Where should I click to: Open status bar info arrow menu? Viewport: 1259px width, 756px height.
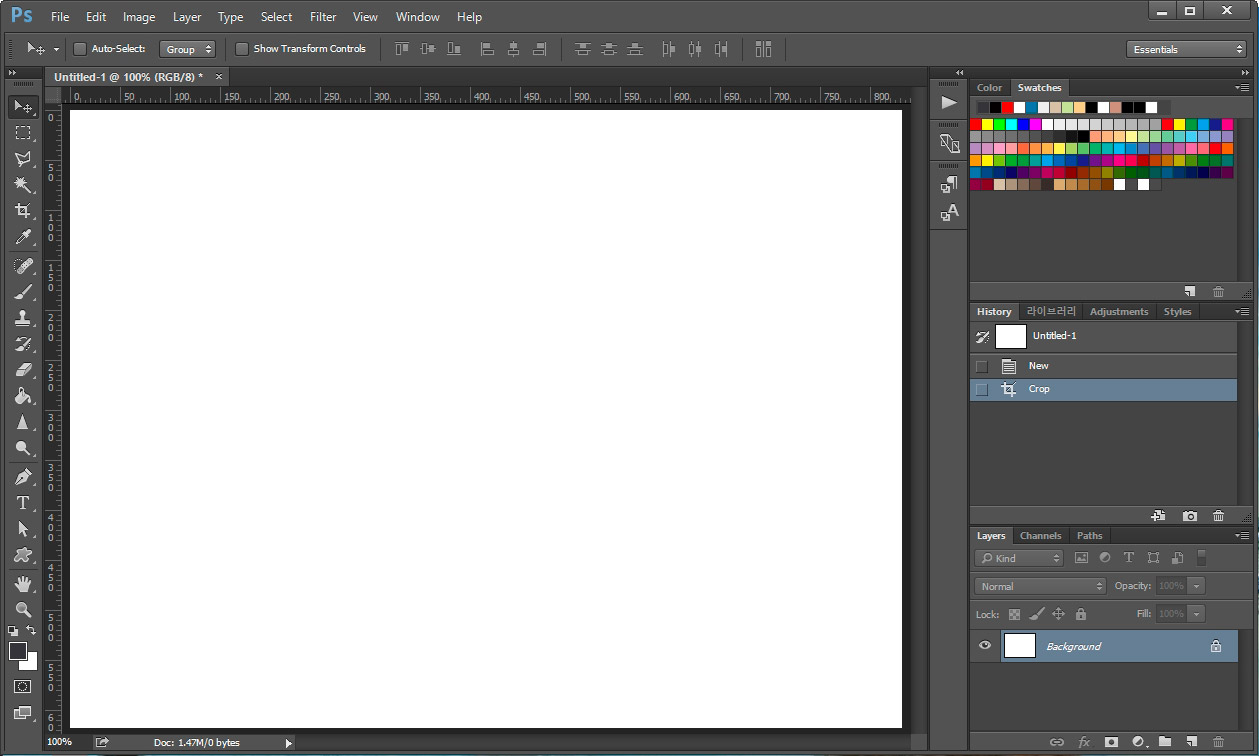pyautogui.click(x=289, y=743)
